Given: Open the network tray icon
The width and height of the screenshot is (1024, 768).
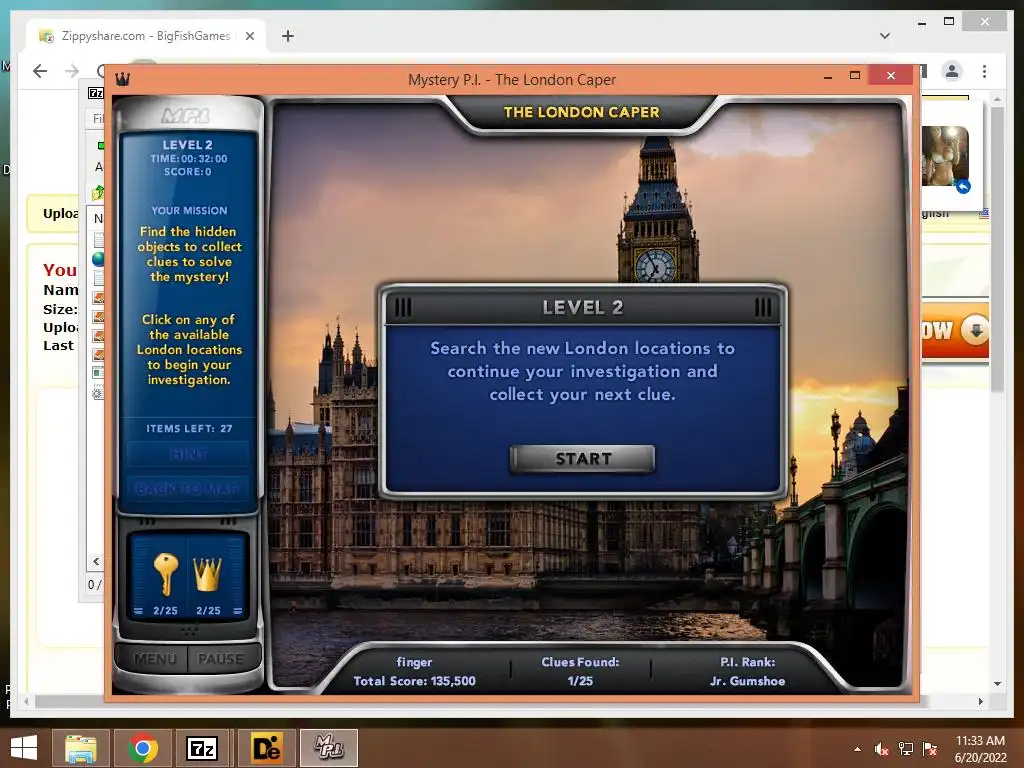Looking at the screenshot, I should [906, 749].
